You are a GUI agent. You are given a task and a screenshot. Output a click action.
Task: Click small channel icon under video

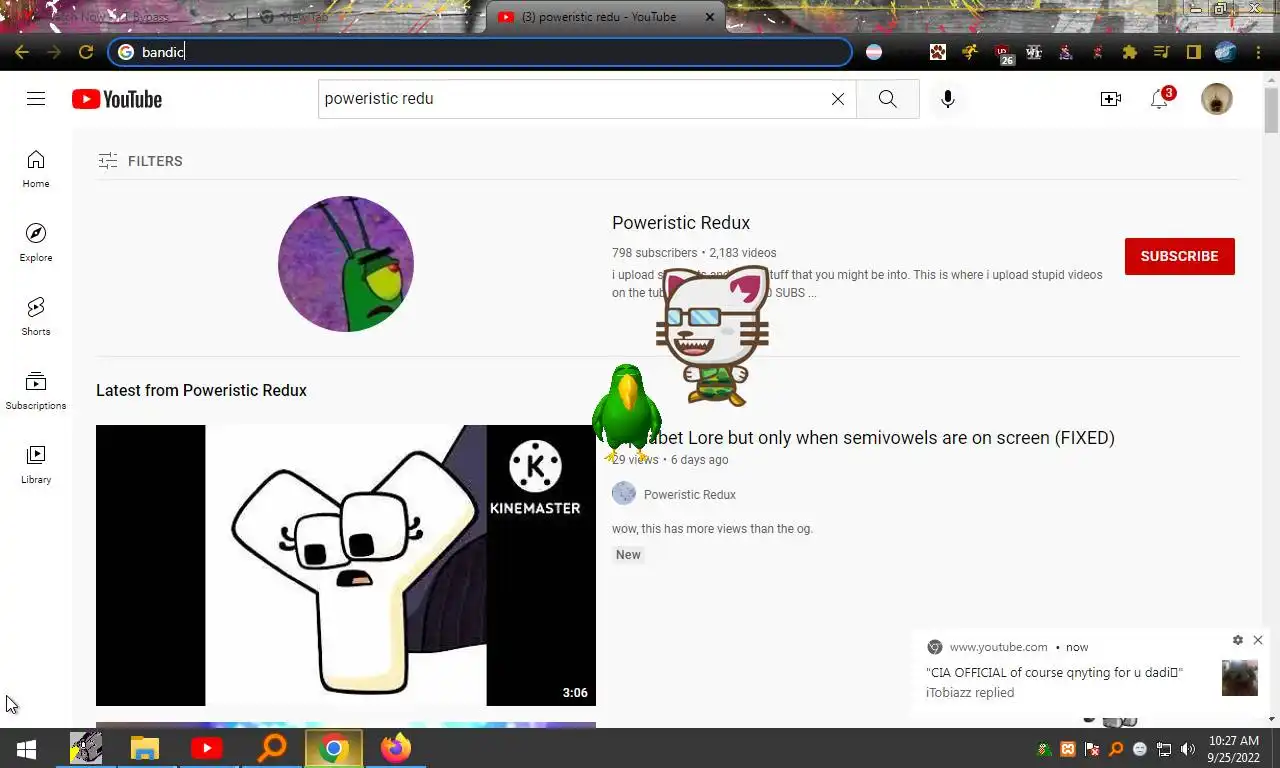[x=624, y=493]
